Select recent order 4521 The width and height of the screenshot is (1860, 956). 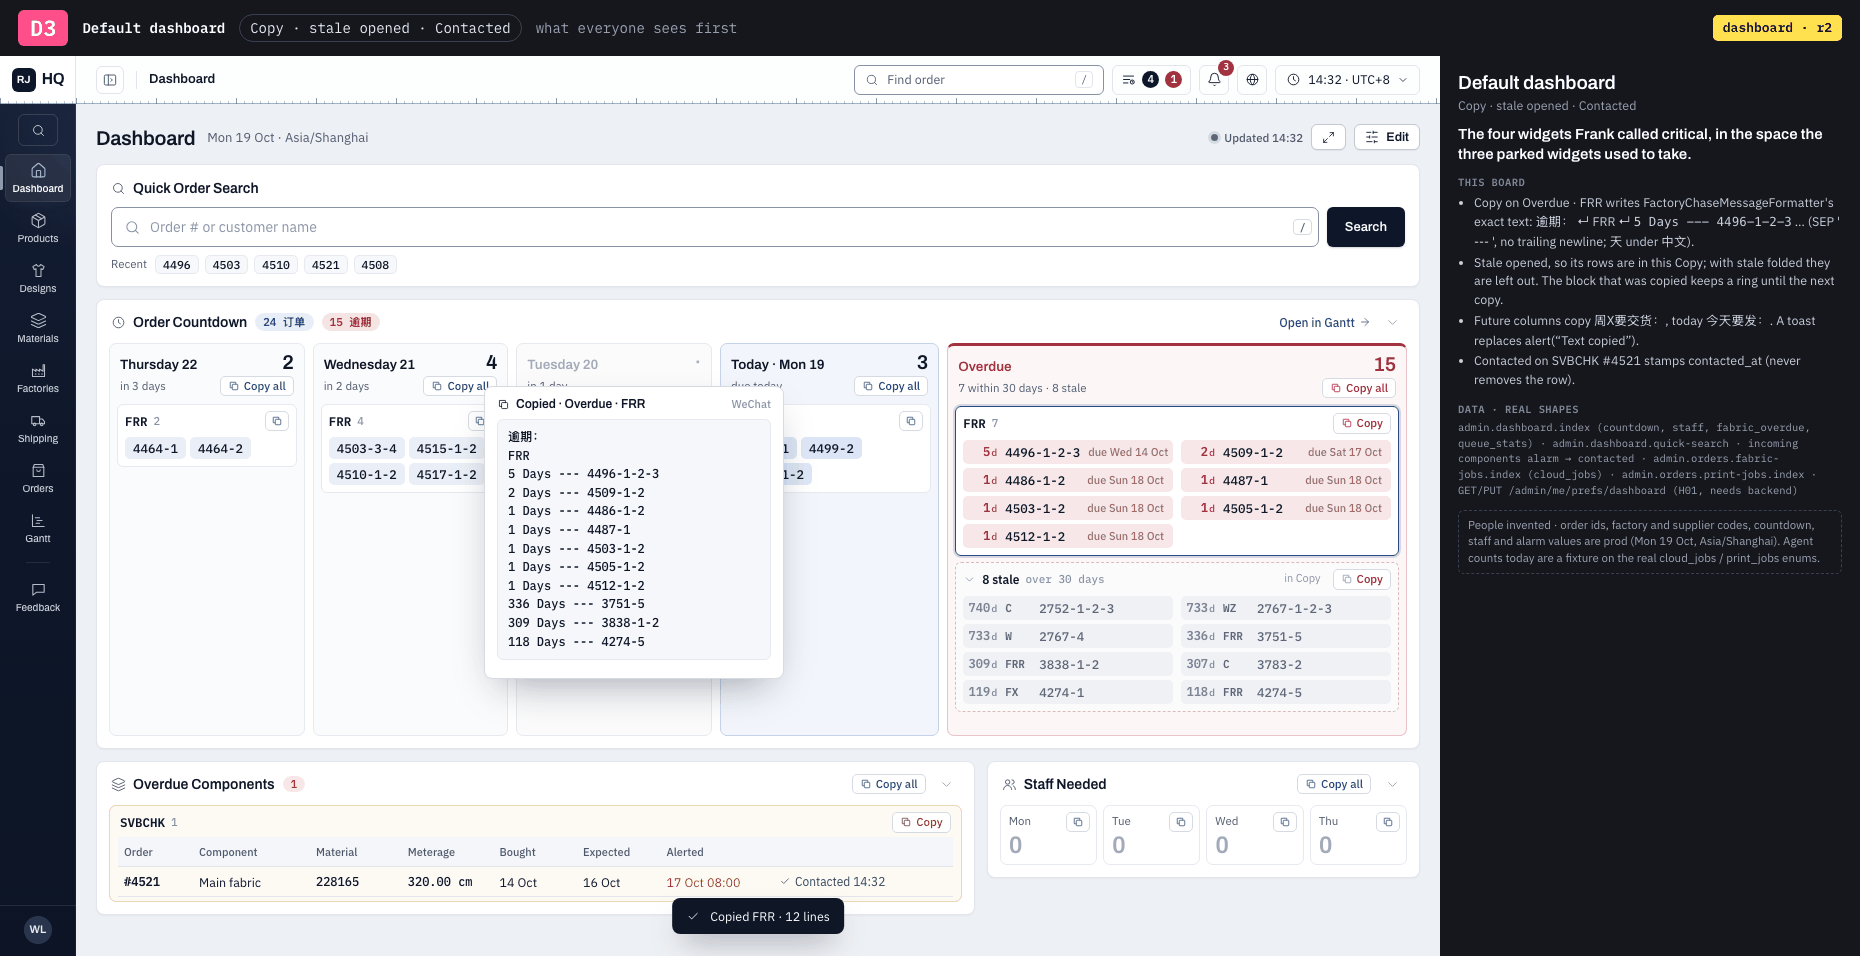coord(325,265)
